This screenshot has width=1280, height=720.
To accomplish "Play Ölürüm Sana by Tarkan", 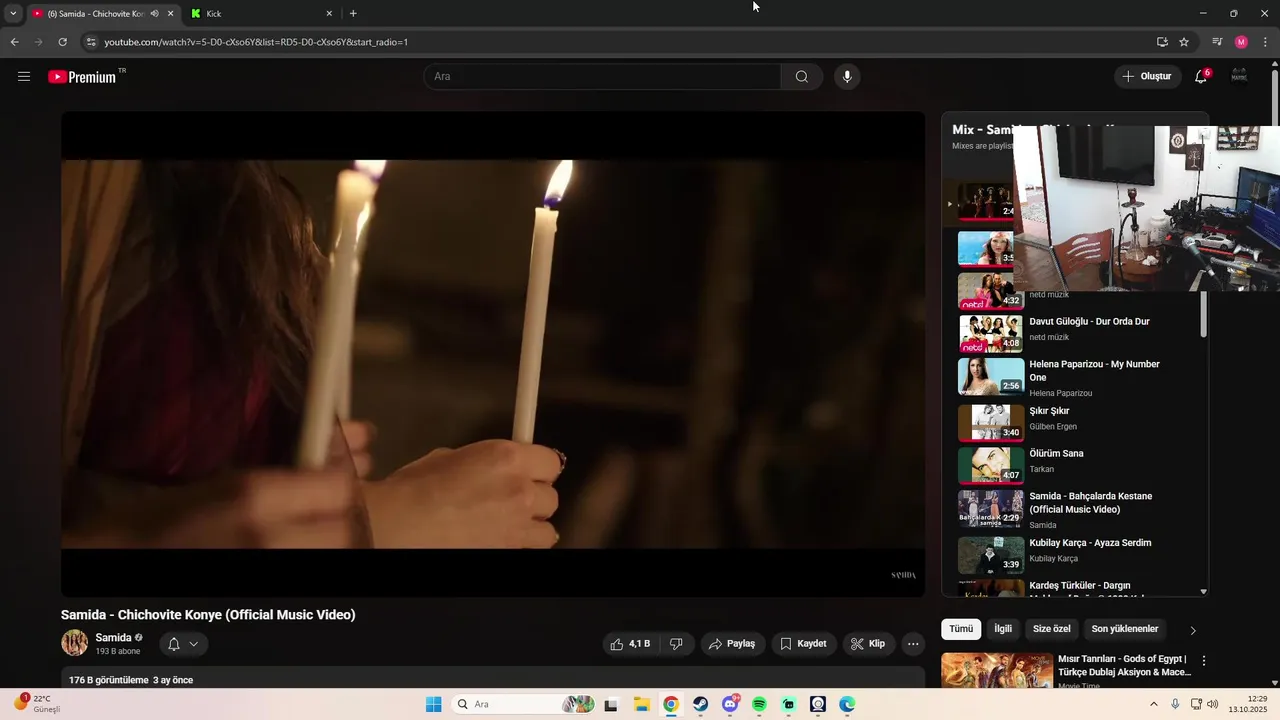I will [x=1056, y=454].
